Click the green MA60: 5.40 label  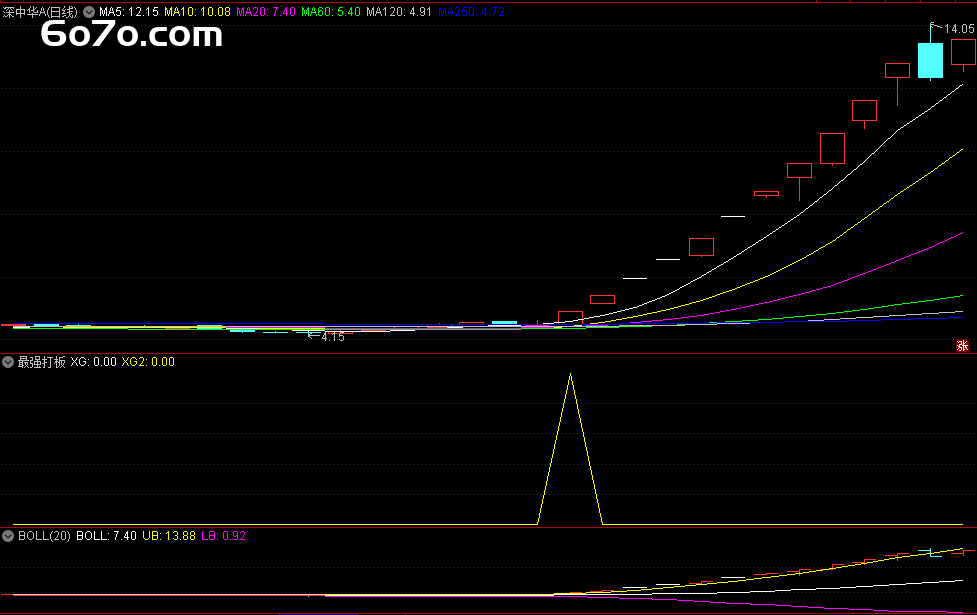coord(331,12)
